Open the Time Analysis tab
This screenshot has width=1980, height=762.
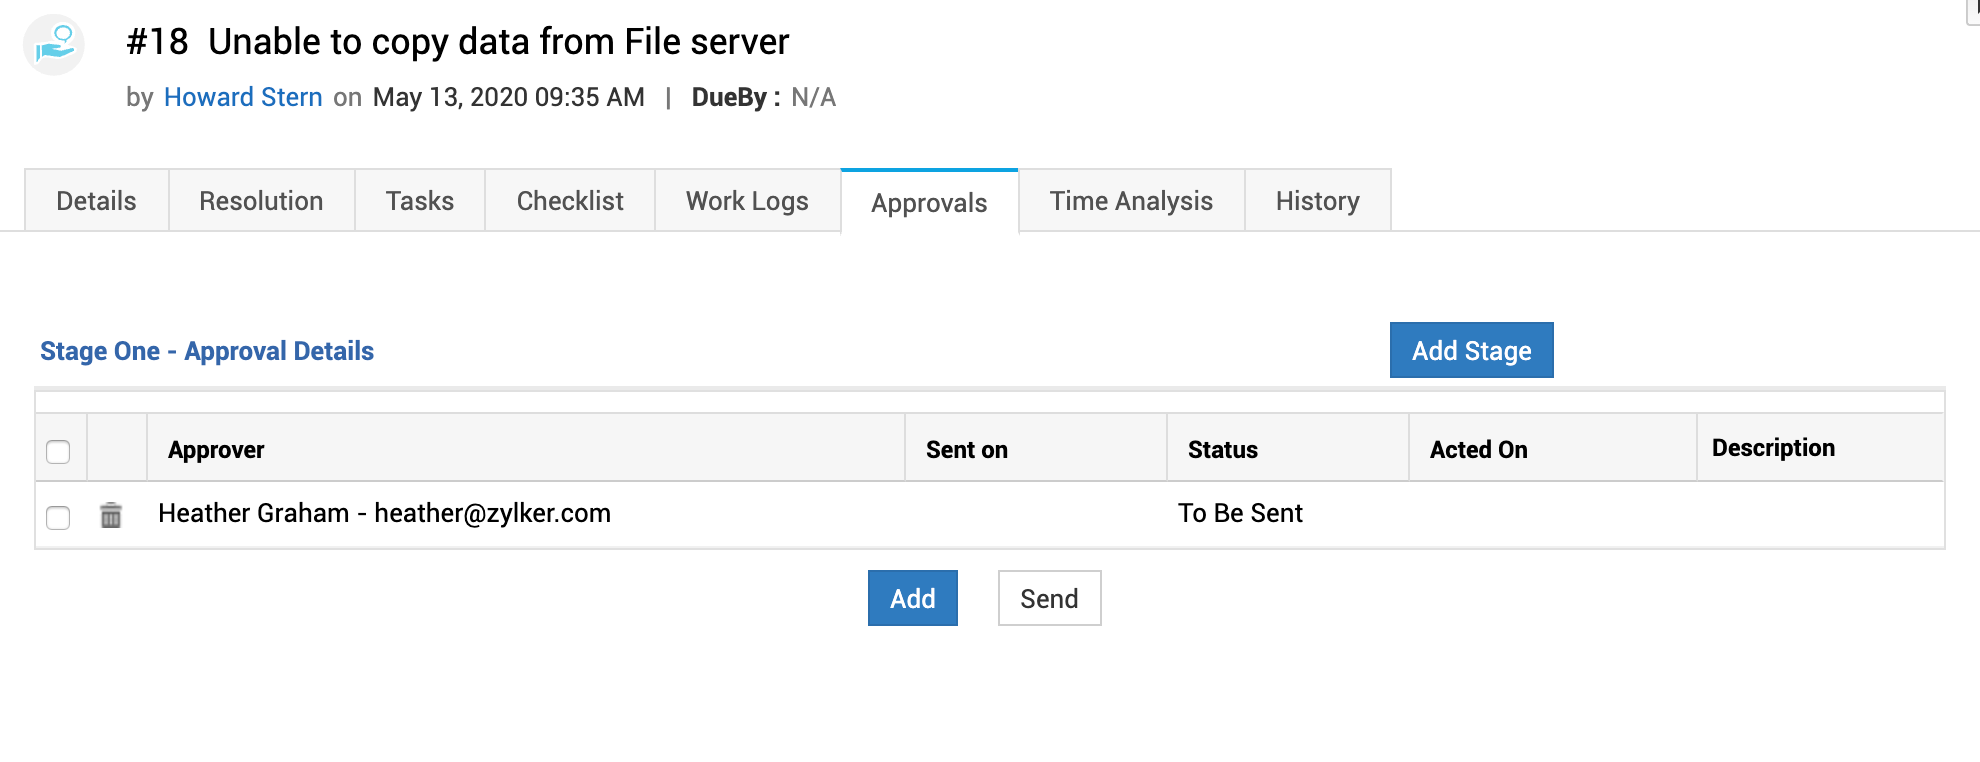[1131, 201]
